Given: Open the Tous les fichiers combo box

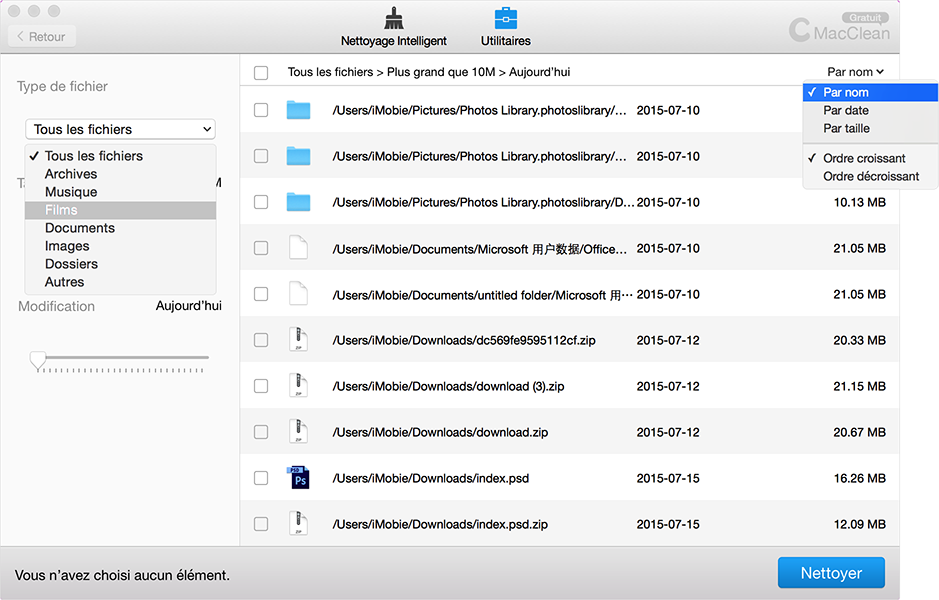Looking at the screenshot, I should [x=120, y=129].
